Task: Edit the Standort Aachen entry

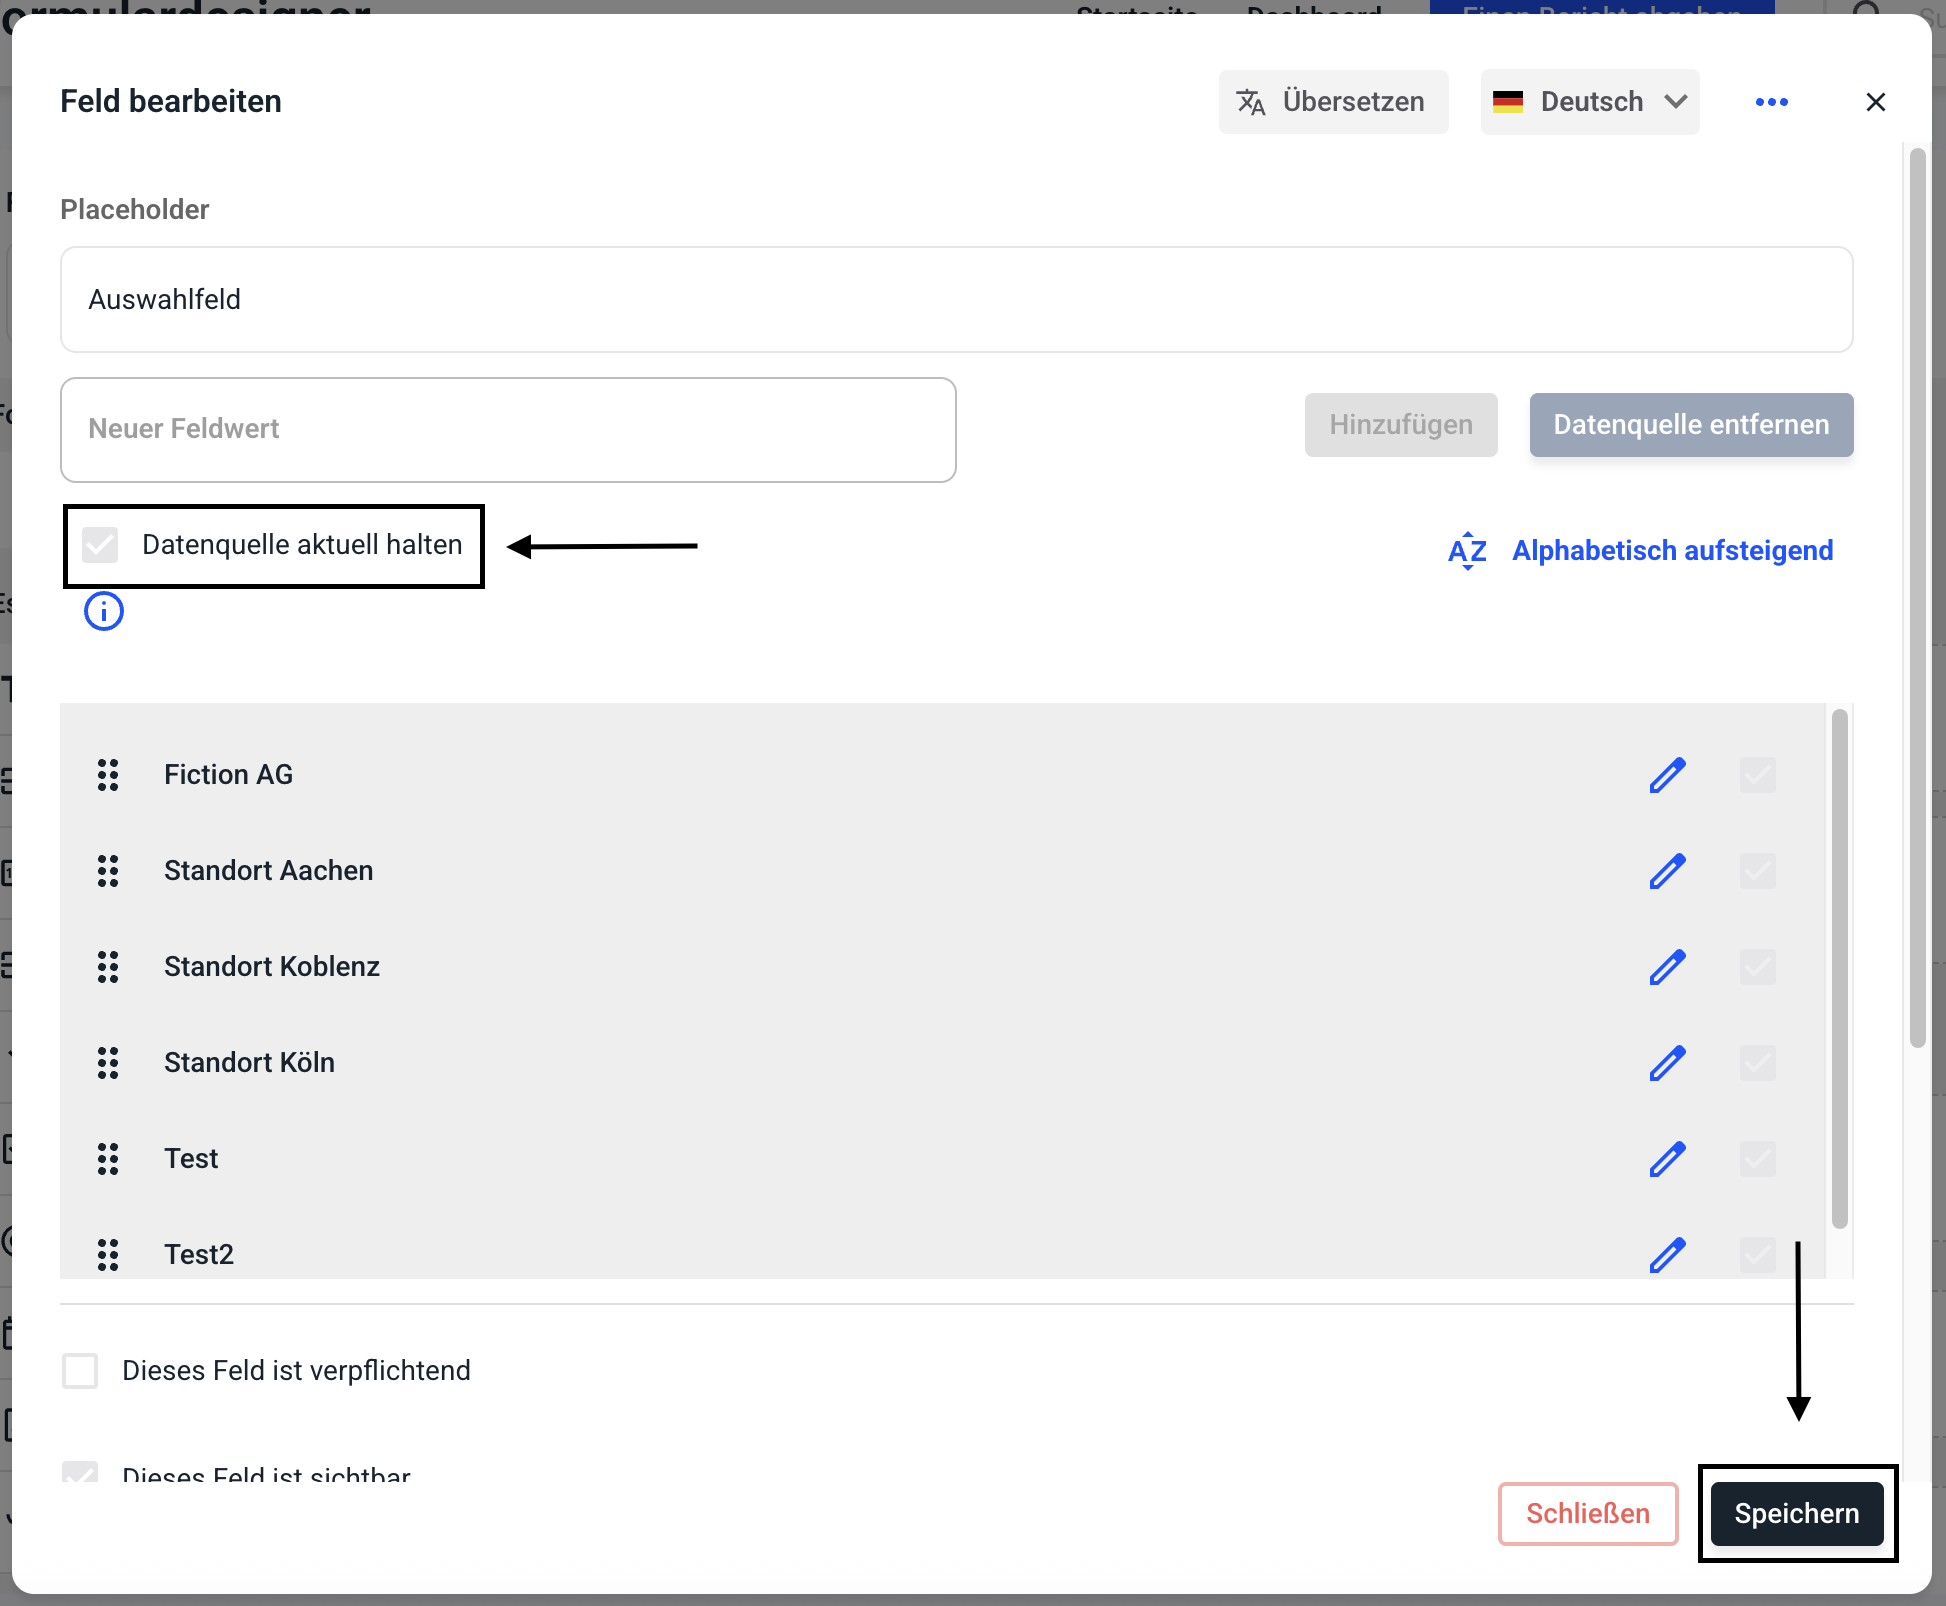Action: click(x=1667, y=871)
